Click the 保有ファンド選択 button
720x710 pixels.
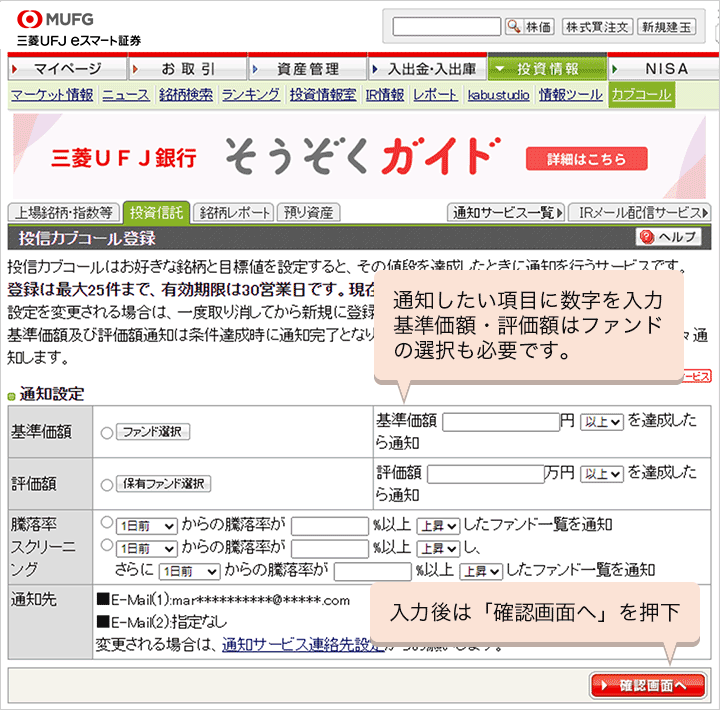(163, 484)
